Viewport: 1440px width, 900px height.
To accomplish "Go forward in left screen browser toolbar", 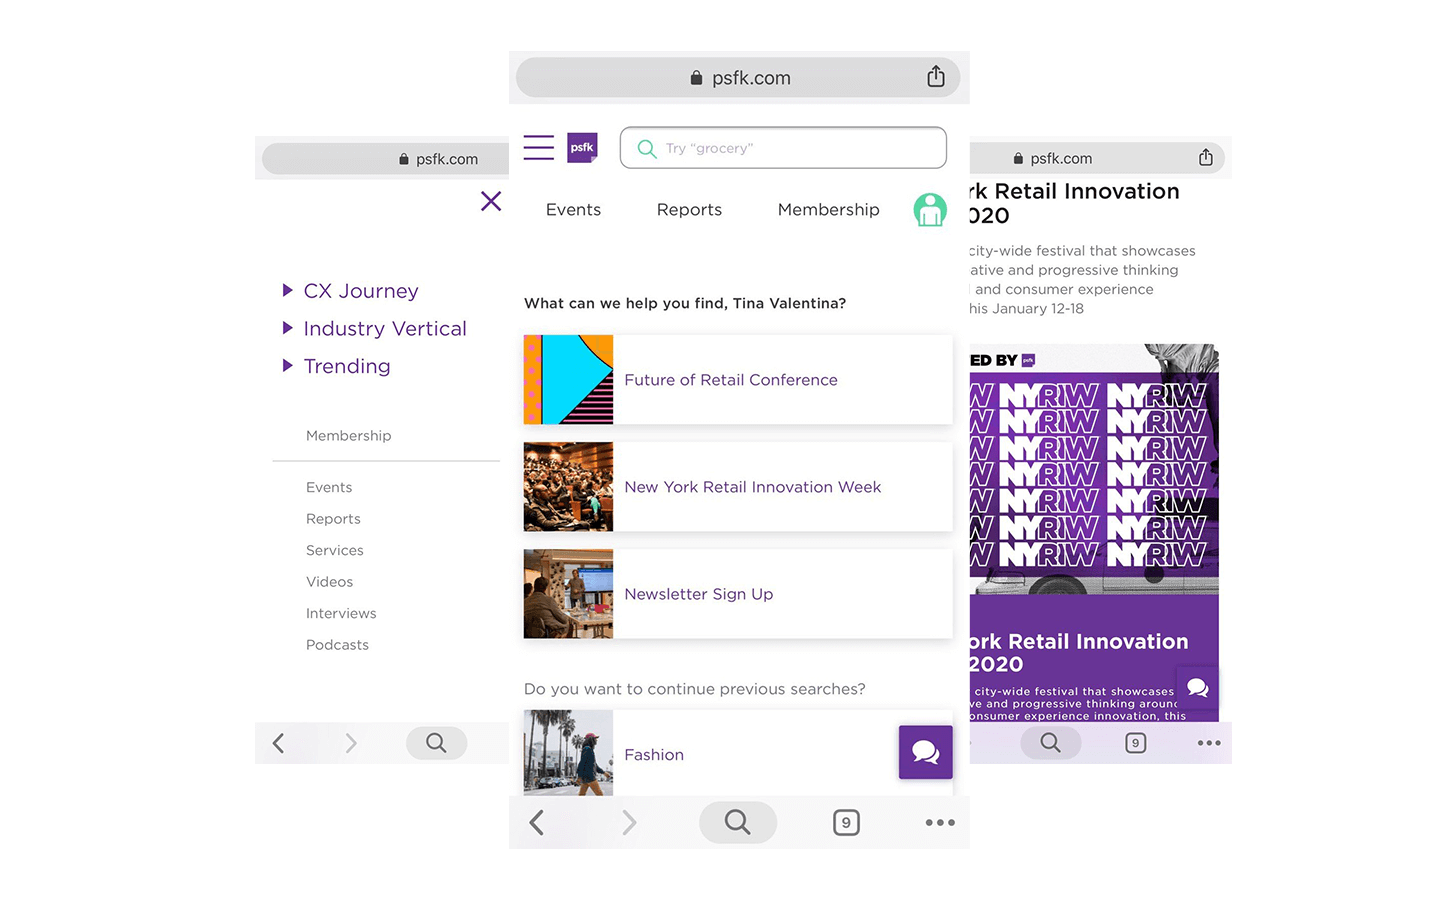I will point(350,743).
